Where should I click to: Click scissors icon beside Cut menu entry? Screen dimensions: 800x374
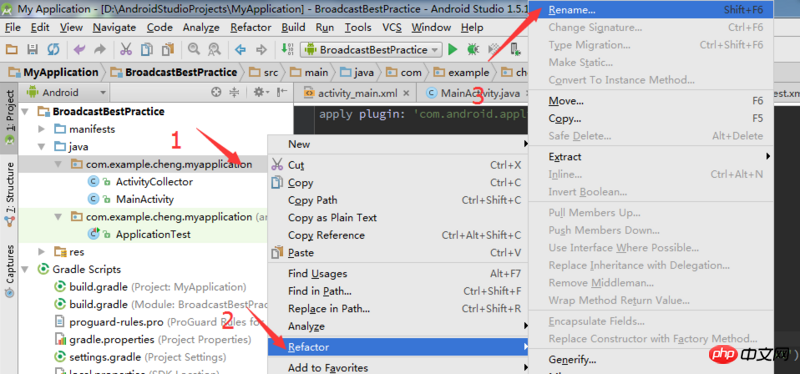[277, 165]
